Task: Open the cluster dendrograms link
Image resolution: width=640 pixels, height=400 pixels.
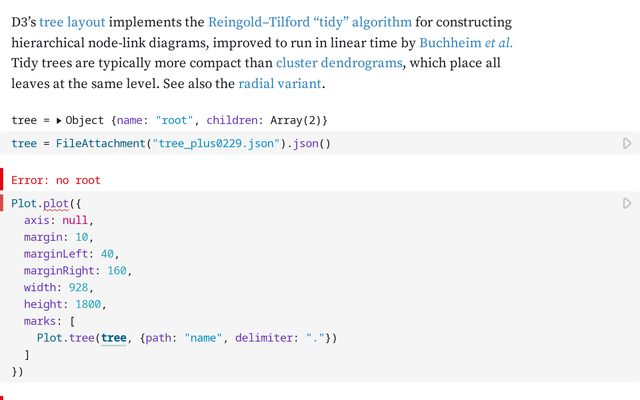Action: (x=339, y=63)
